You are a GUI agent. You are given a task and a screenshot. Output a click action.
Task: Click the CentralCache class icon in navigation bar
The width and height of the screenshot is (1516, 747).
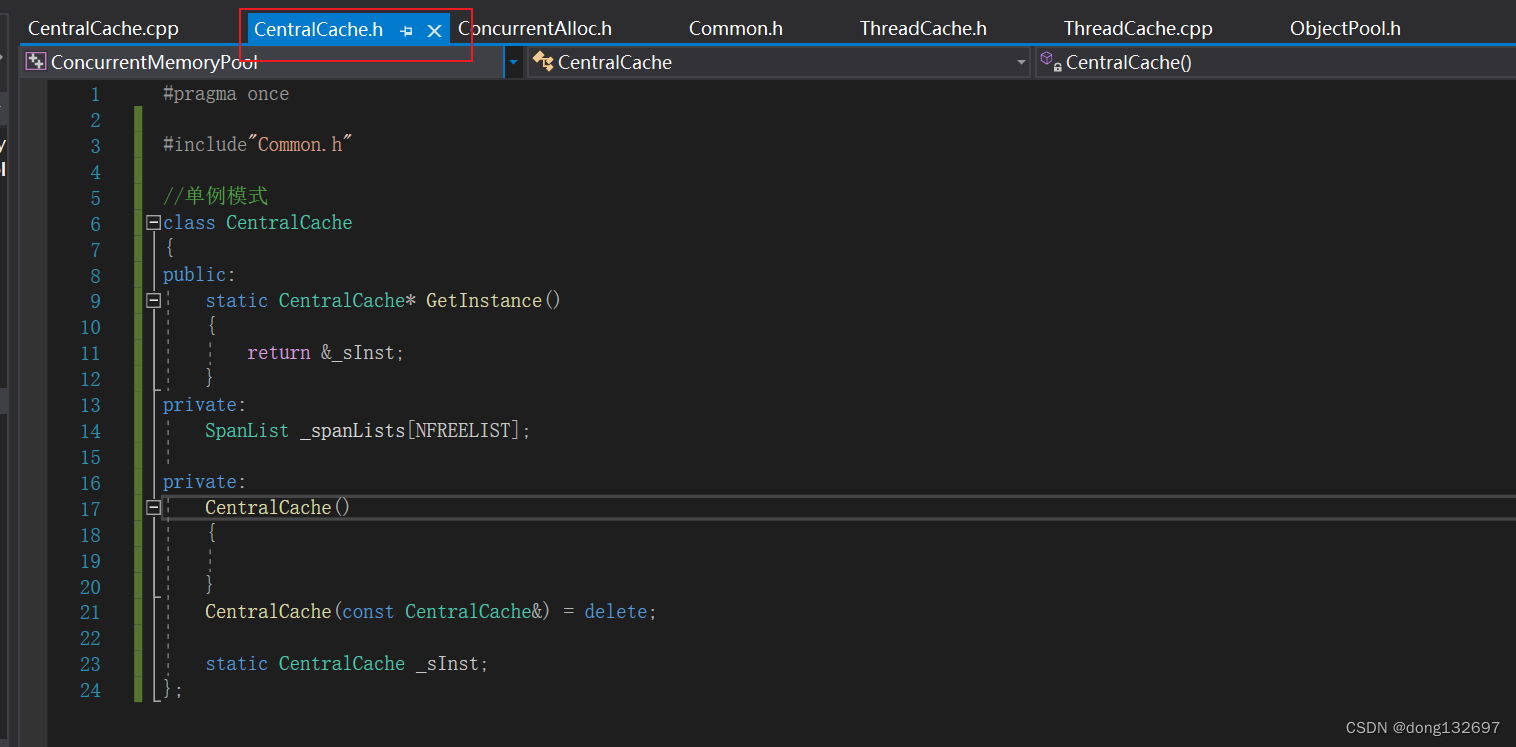543,62
